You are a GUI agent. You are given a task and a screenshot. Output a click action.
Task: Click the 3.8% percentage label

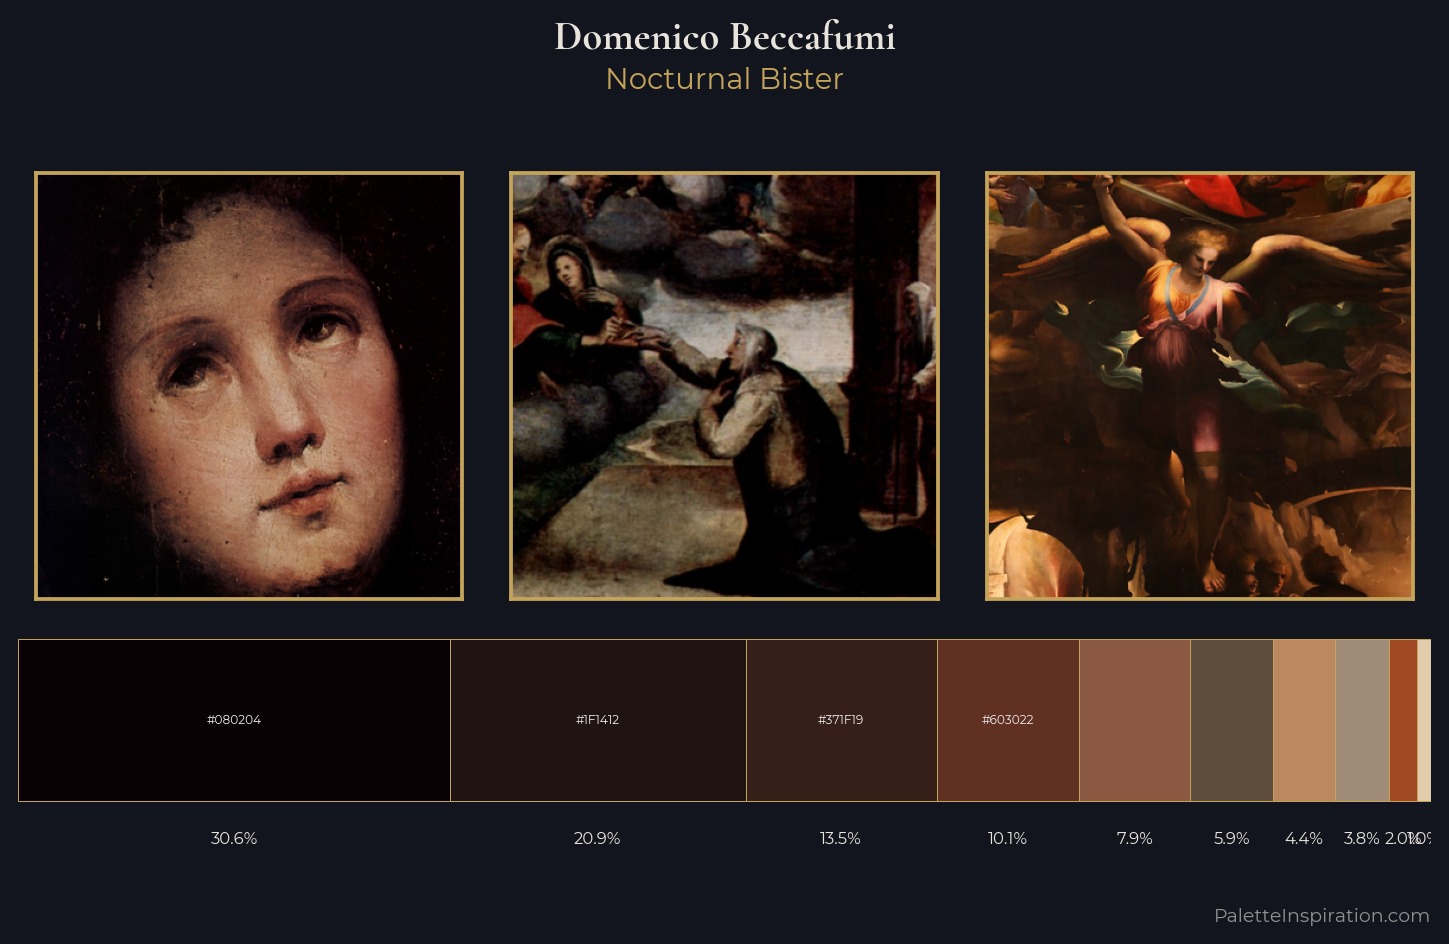point(1361,838)
